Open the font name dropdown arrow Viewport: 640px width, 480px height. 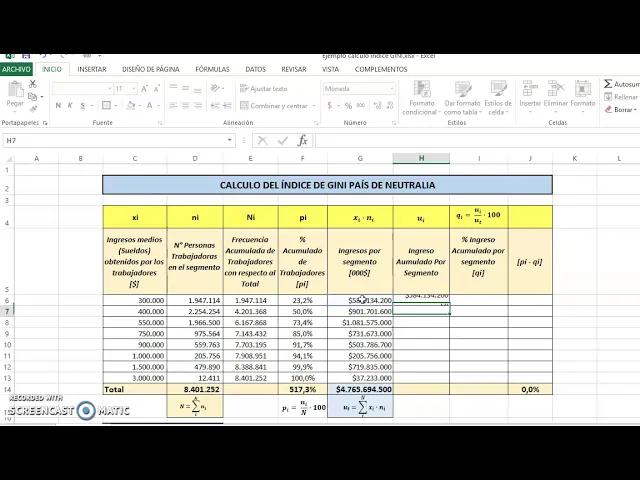click(109, 89)
